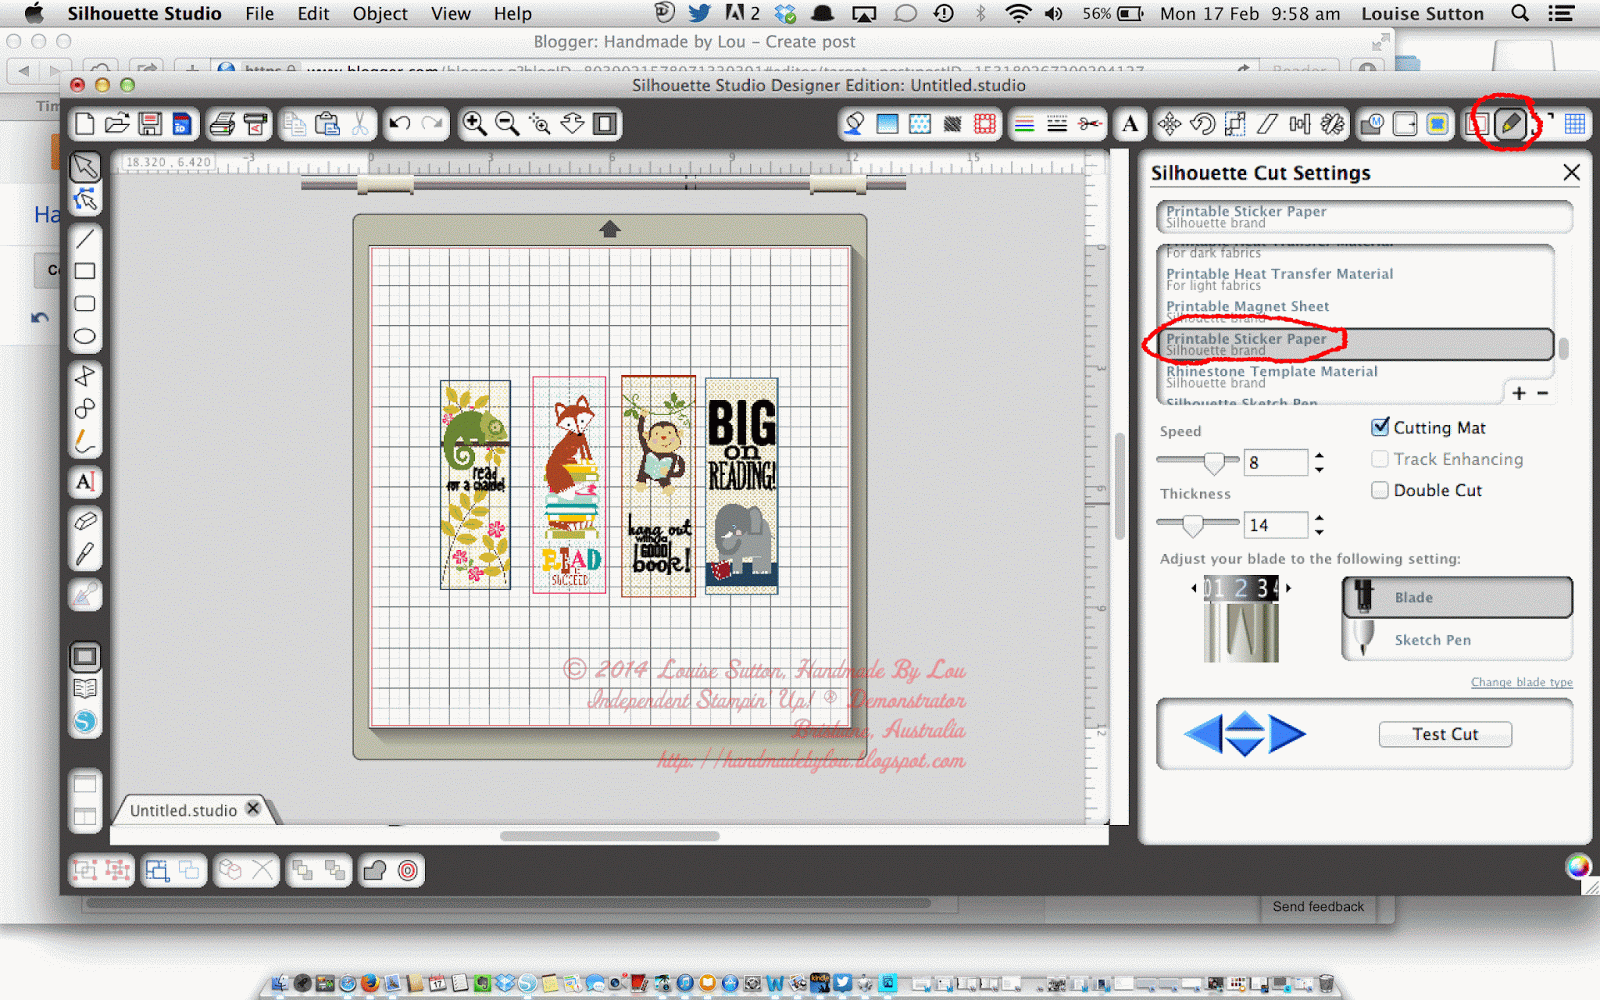
Task: Pick the Draw a Line tool
Action: pos(85,238)
